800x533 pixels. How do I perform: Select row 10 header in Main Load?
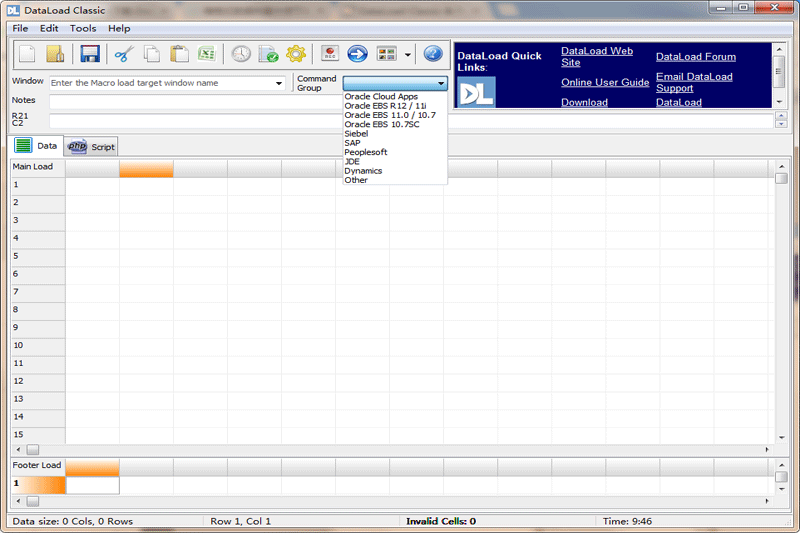(38, 346)
